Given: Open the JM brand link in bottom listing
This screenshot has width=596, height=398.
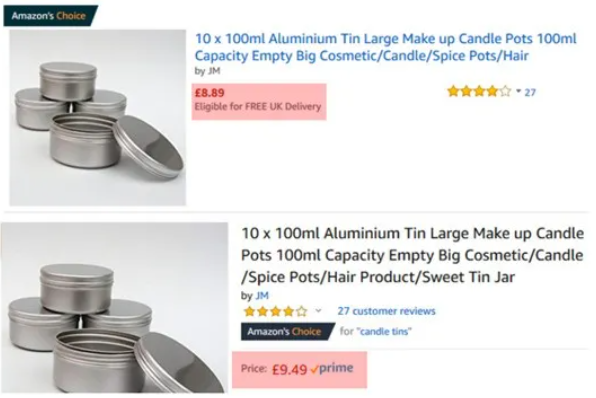Looking at the screenshot, I should tap(262, 295).
